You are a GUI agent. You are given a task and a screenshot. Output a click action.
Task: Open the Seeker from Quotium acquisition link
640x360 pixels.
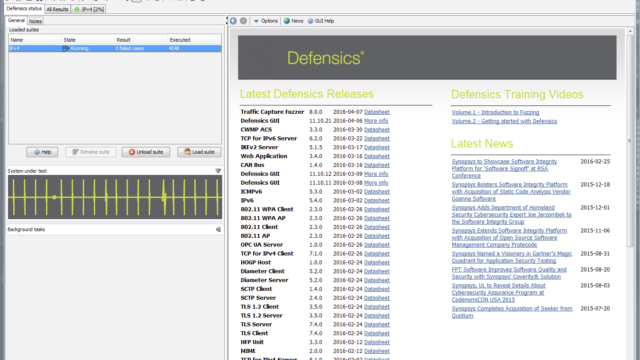click(x=512, y=312)
